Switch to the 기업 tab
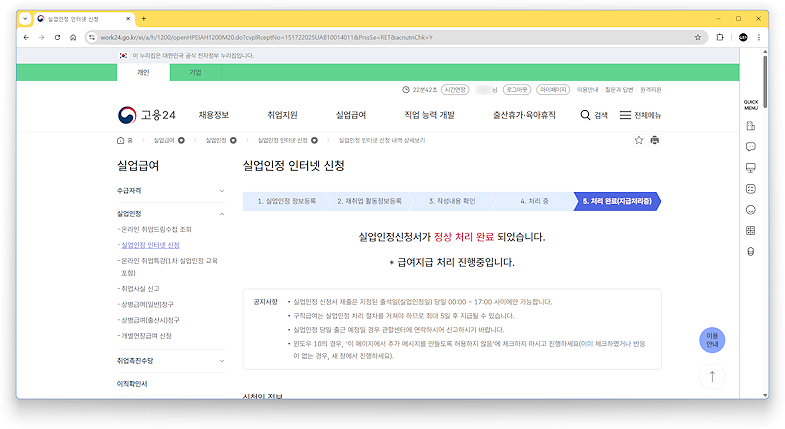 (195, 73)
